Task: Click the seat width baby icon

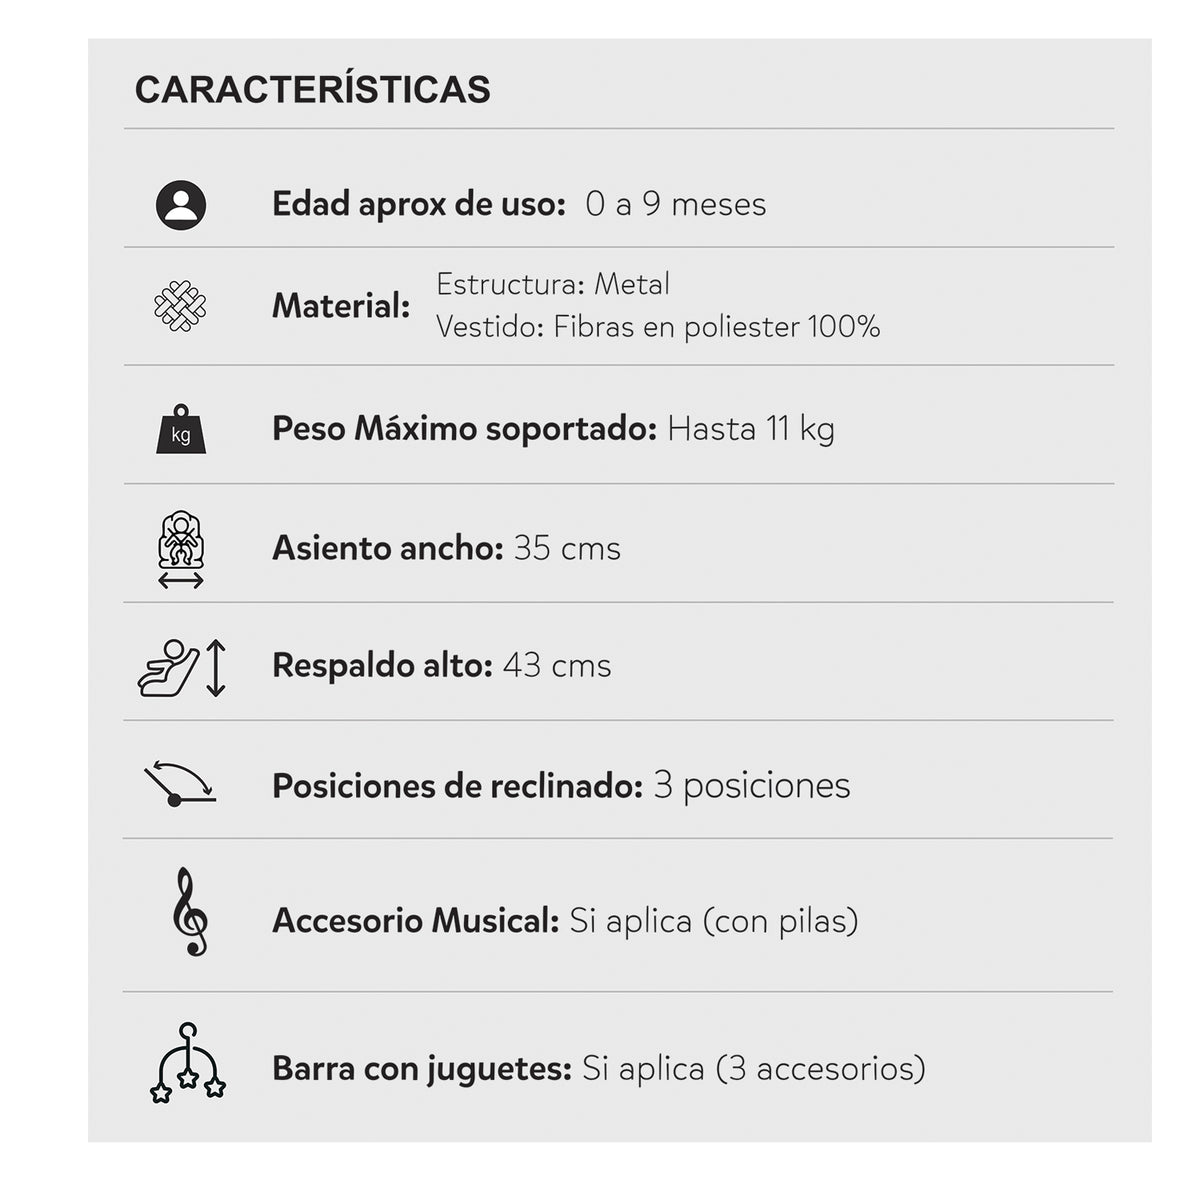Action: pos(181,549)
